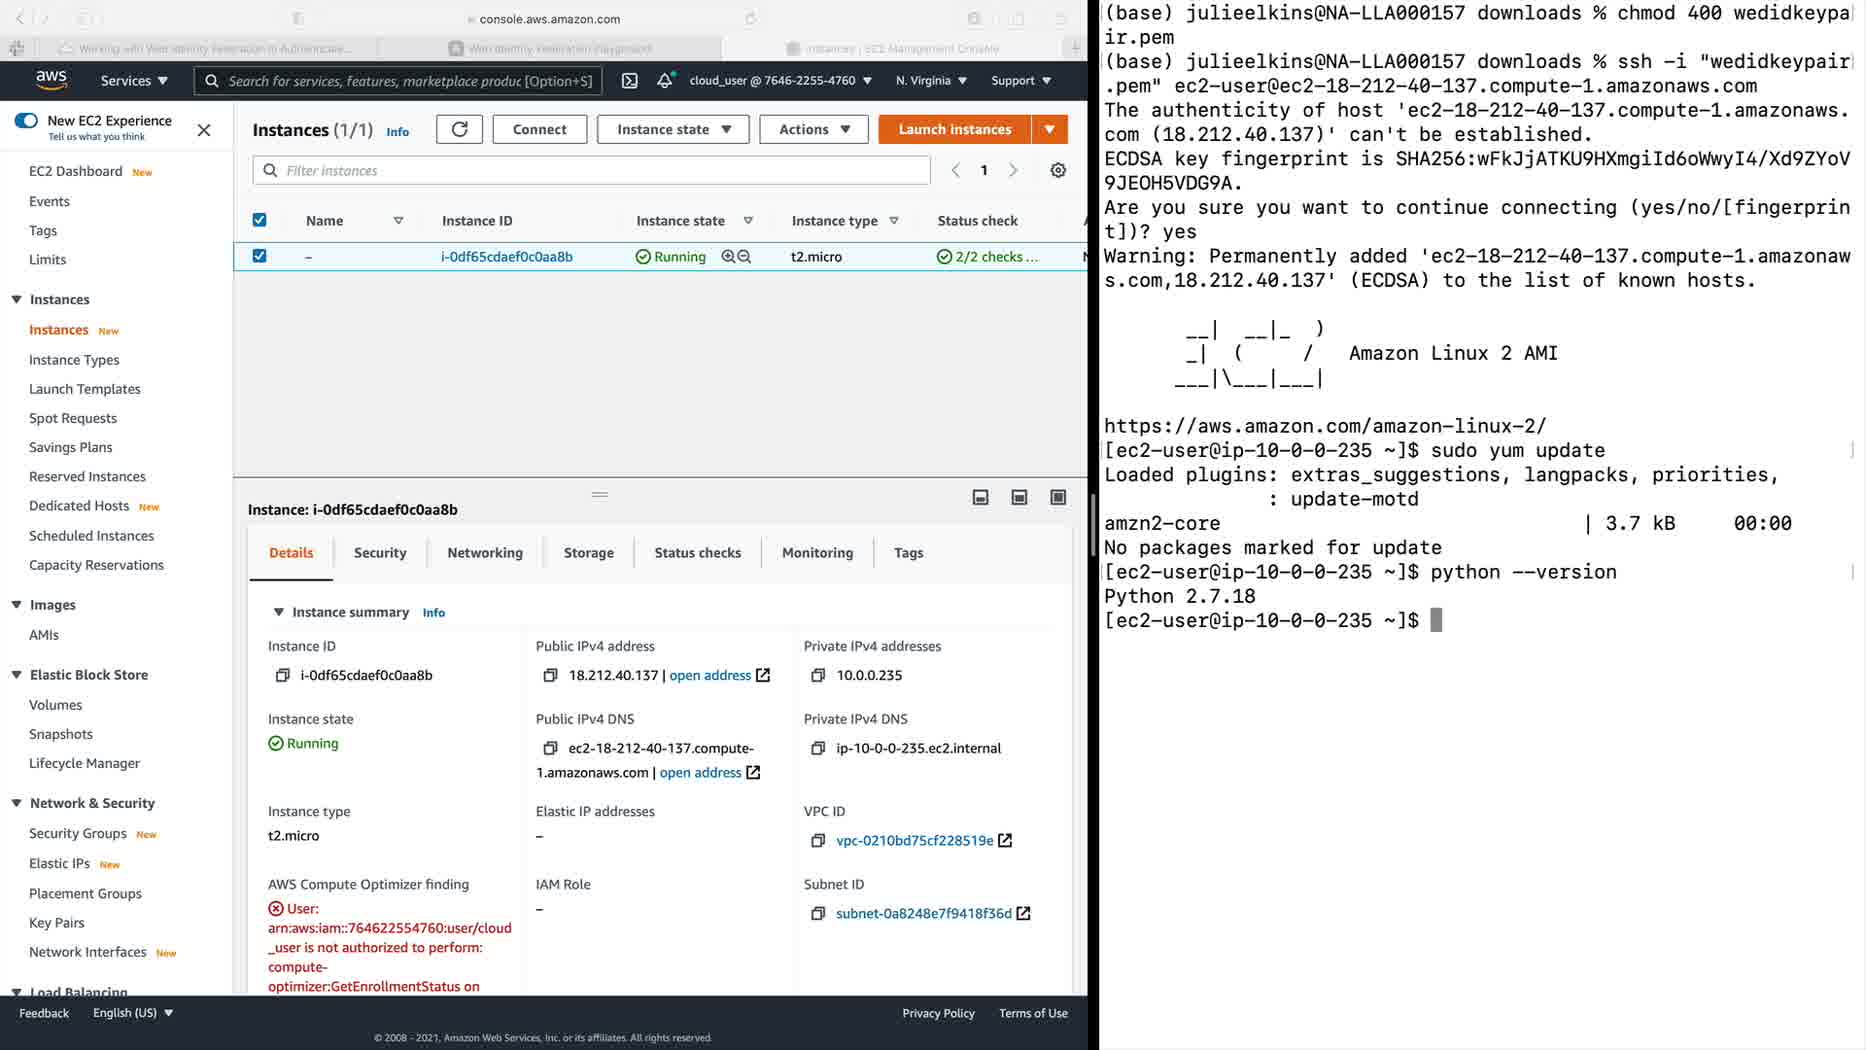Click the Launch instances button

[955, 129]
